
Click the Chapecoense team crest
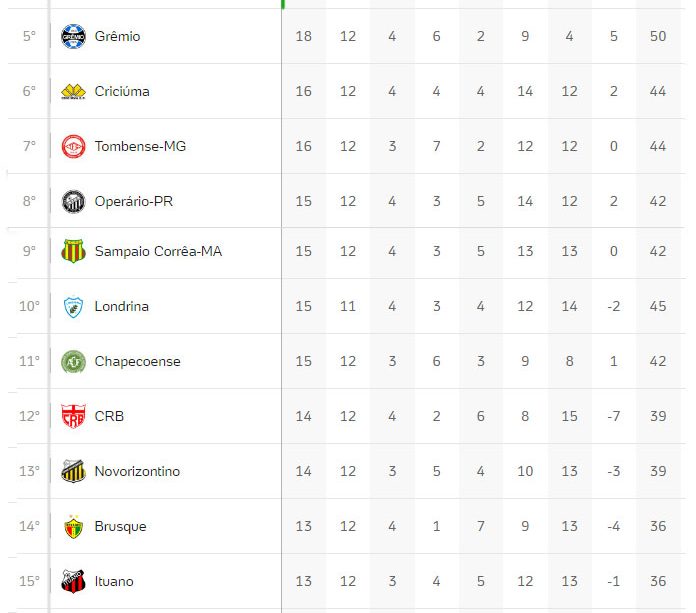click(x=73, y=361)
